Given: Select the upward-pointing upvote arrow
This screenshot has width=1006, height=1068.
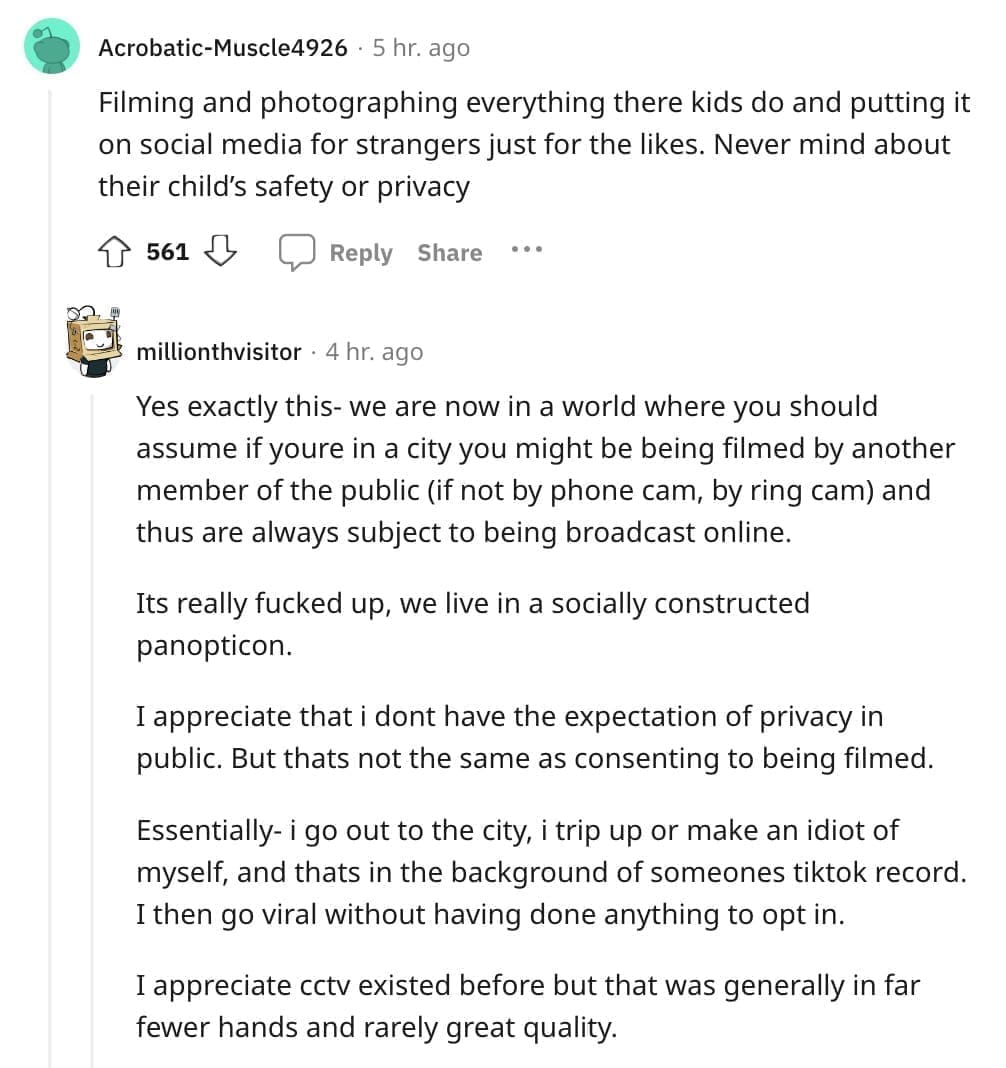Looking at the screenshot, I should 115,252.
